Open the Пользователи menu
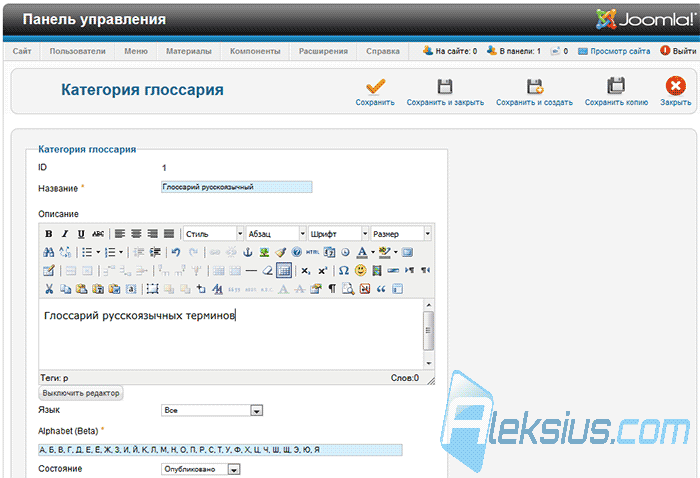The width and height of the screenshot is (700, 478). (77, 51)
